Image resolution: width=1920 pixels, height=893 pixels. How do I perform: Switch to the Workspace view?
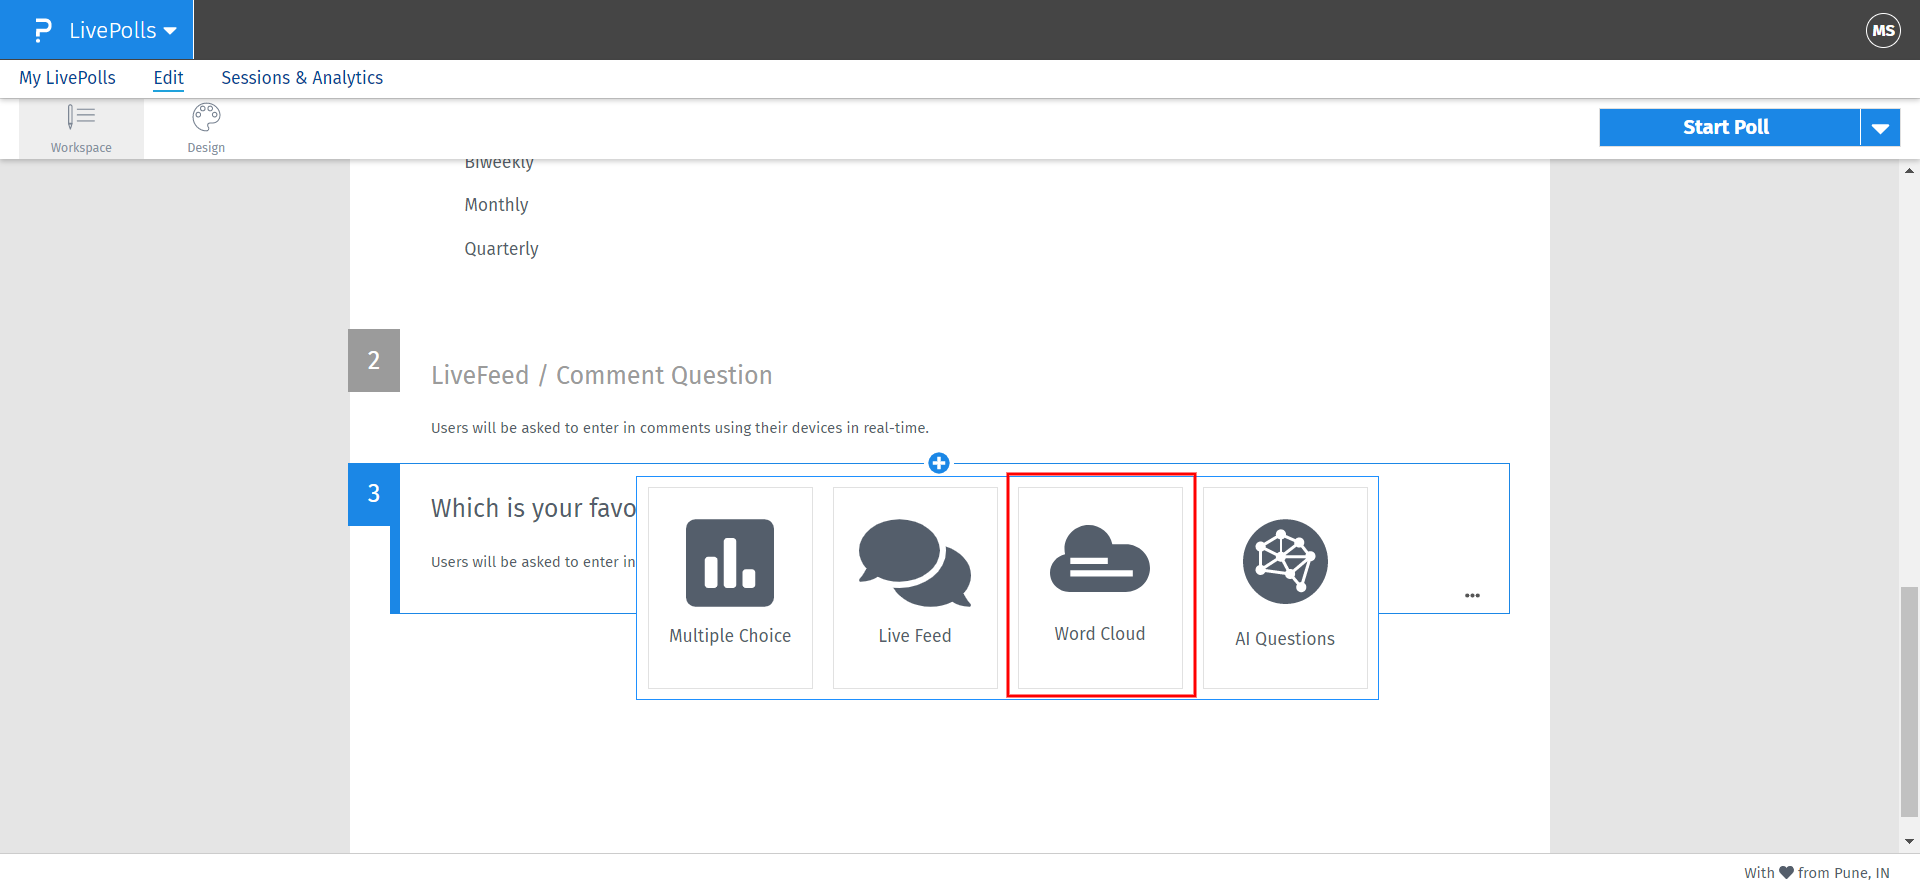coord(81,129)
